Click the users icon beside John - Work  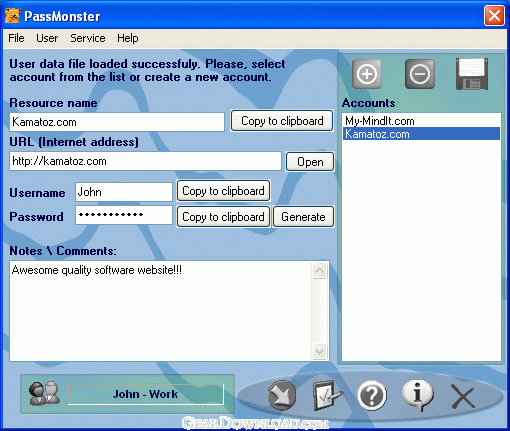[x=44, y=394]
